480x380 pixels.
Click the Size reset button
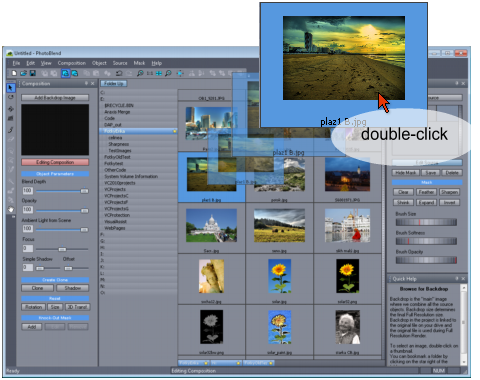tap(55, 307)
